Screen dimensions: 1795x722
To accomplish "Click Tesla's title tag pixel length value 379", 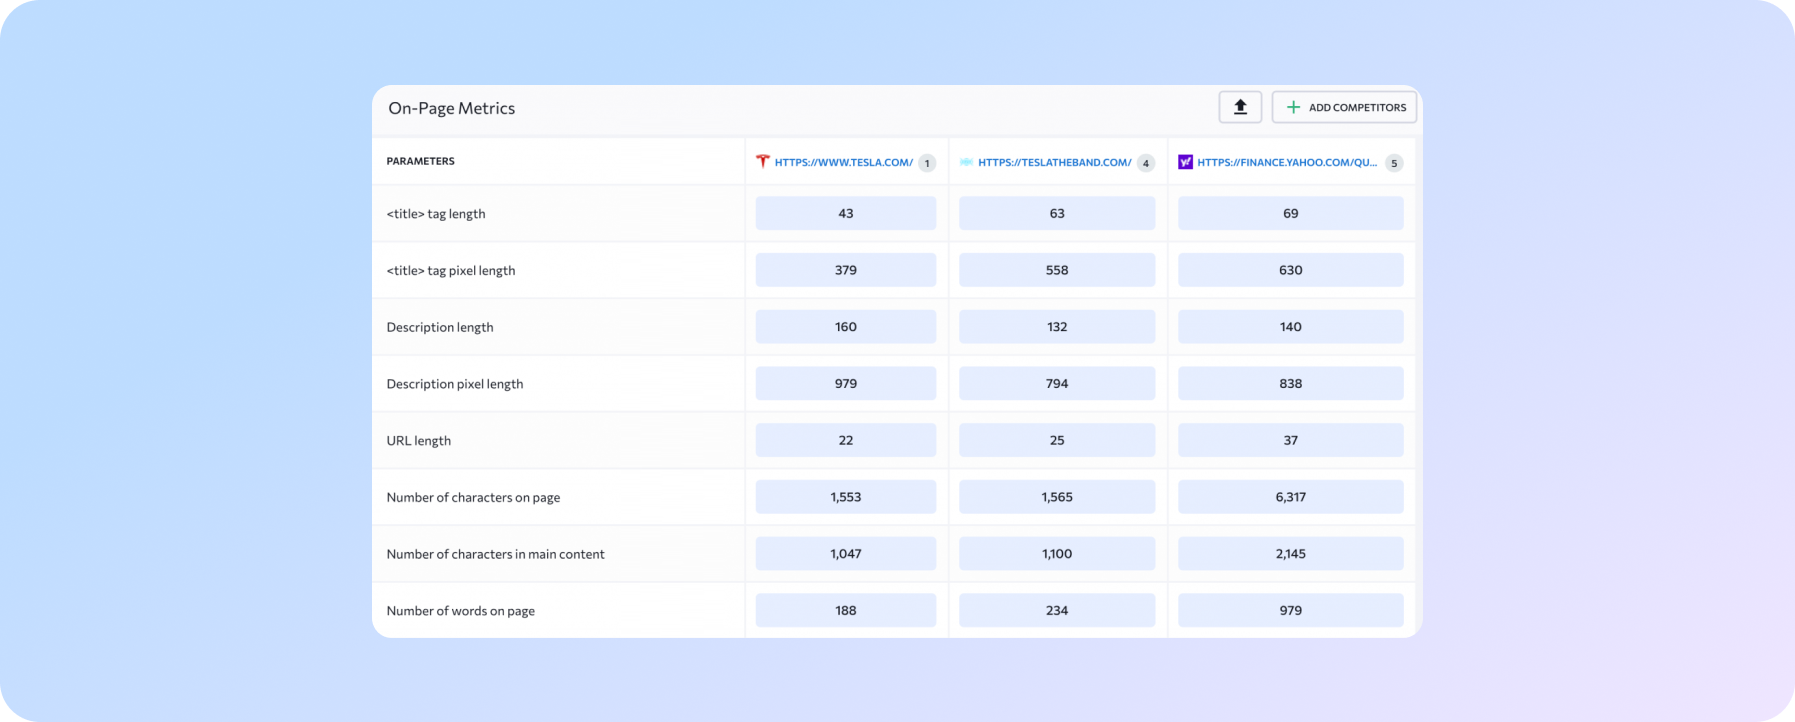I will [x=846, y=270].
